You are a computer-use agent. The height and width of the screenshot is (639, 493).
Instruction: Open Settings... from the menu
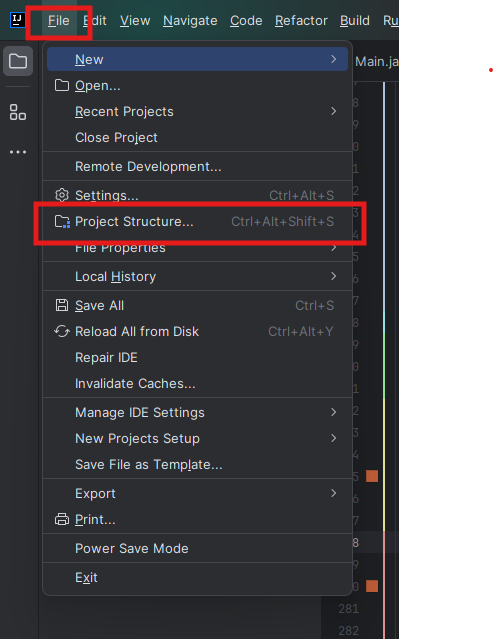[197, 195]
